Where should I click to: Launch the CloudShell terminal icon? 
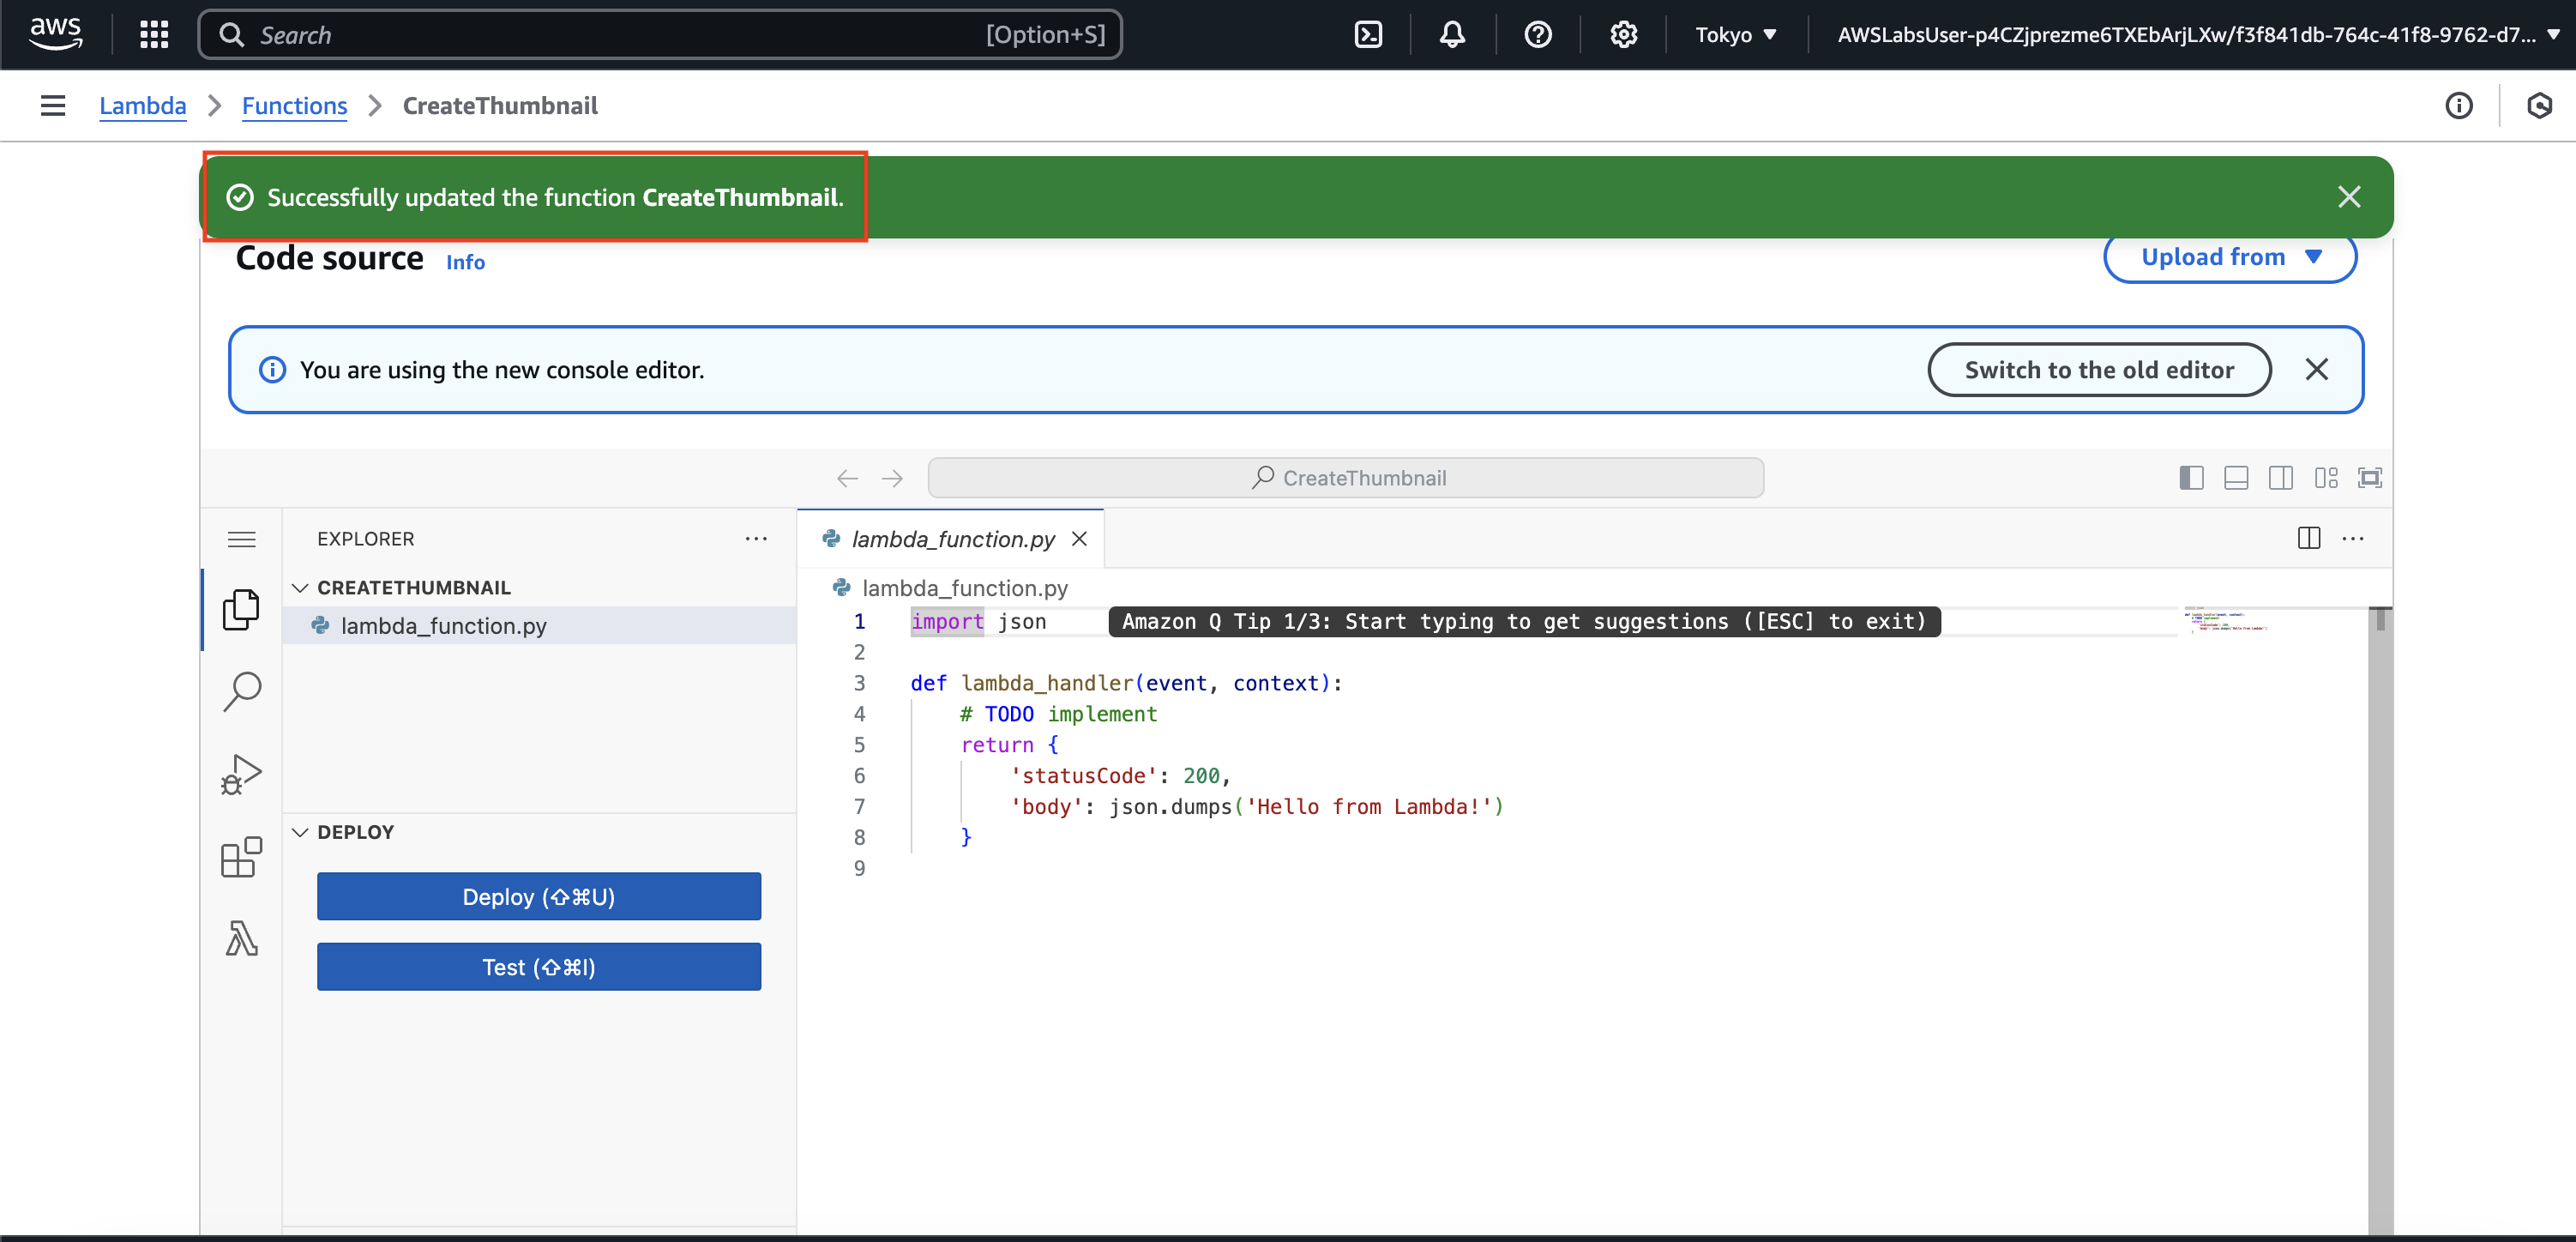pyautogui.click(x=1368, y=35)
